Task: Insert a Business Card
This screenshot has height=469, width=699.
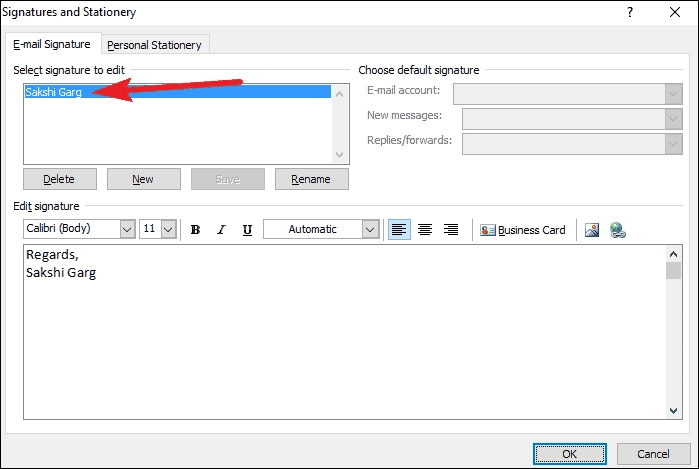Action: [x=523, y=230]
